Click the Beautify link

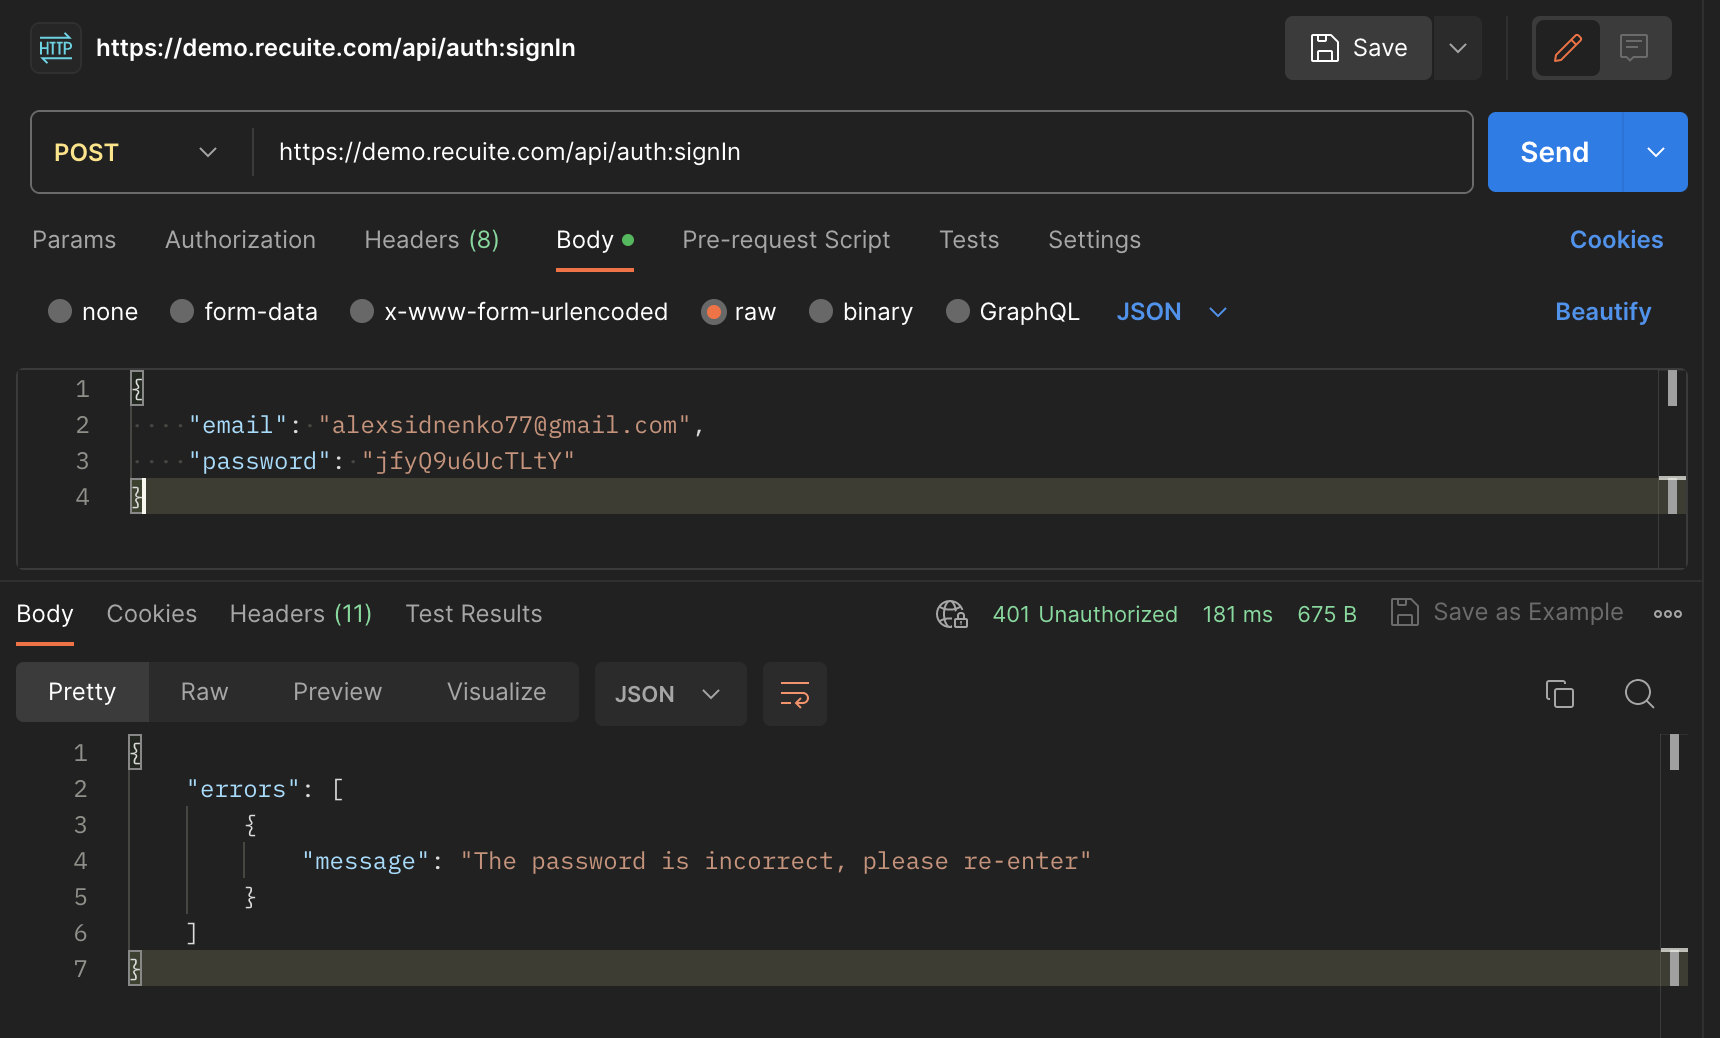click(x=1603, y=311)
